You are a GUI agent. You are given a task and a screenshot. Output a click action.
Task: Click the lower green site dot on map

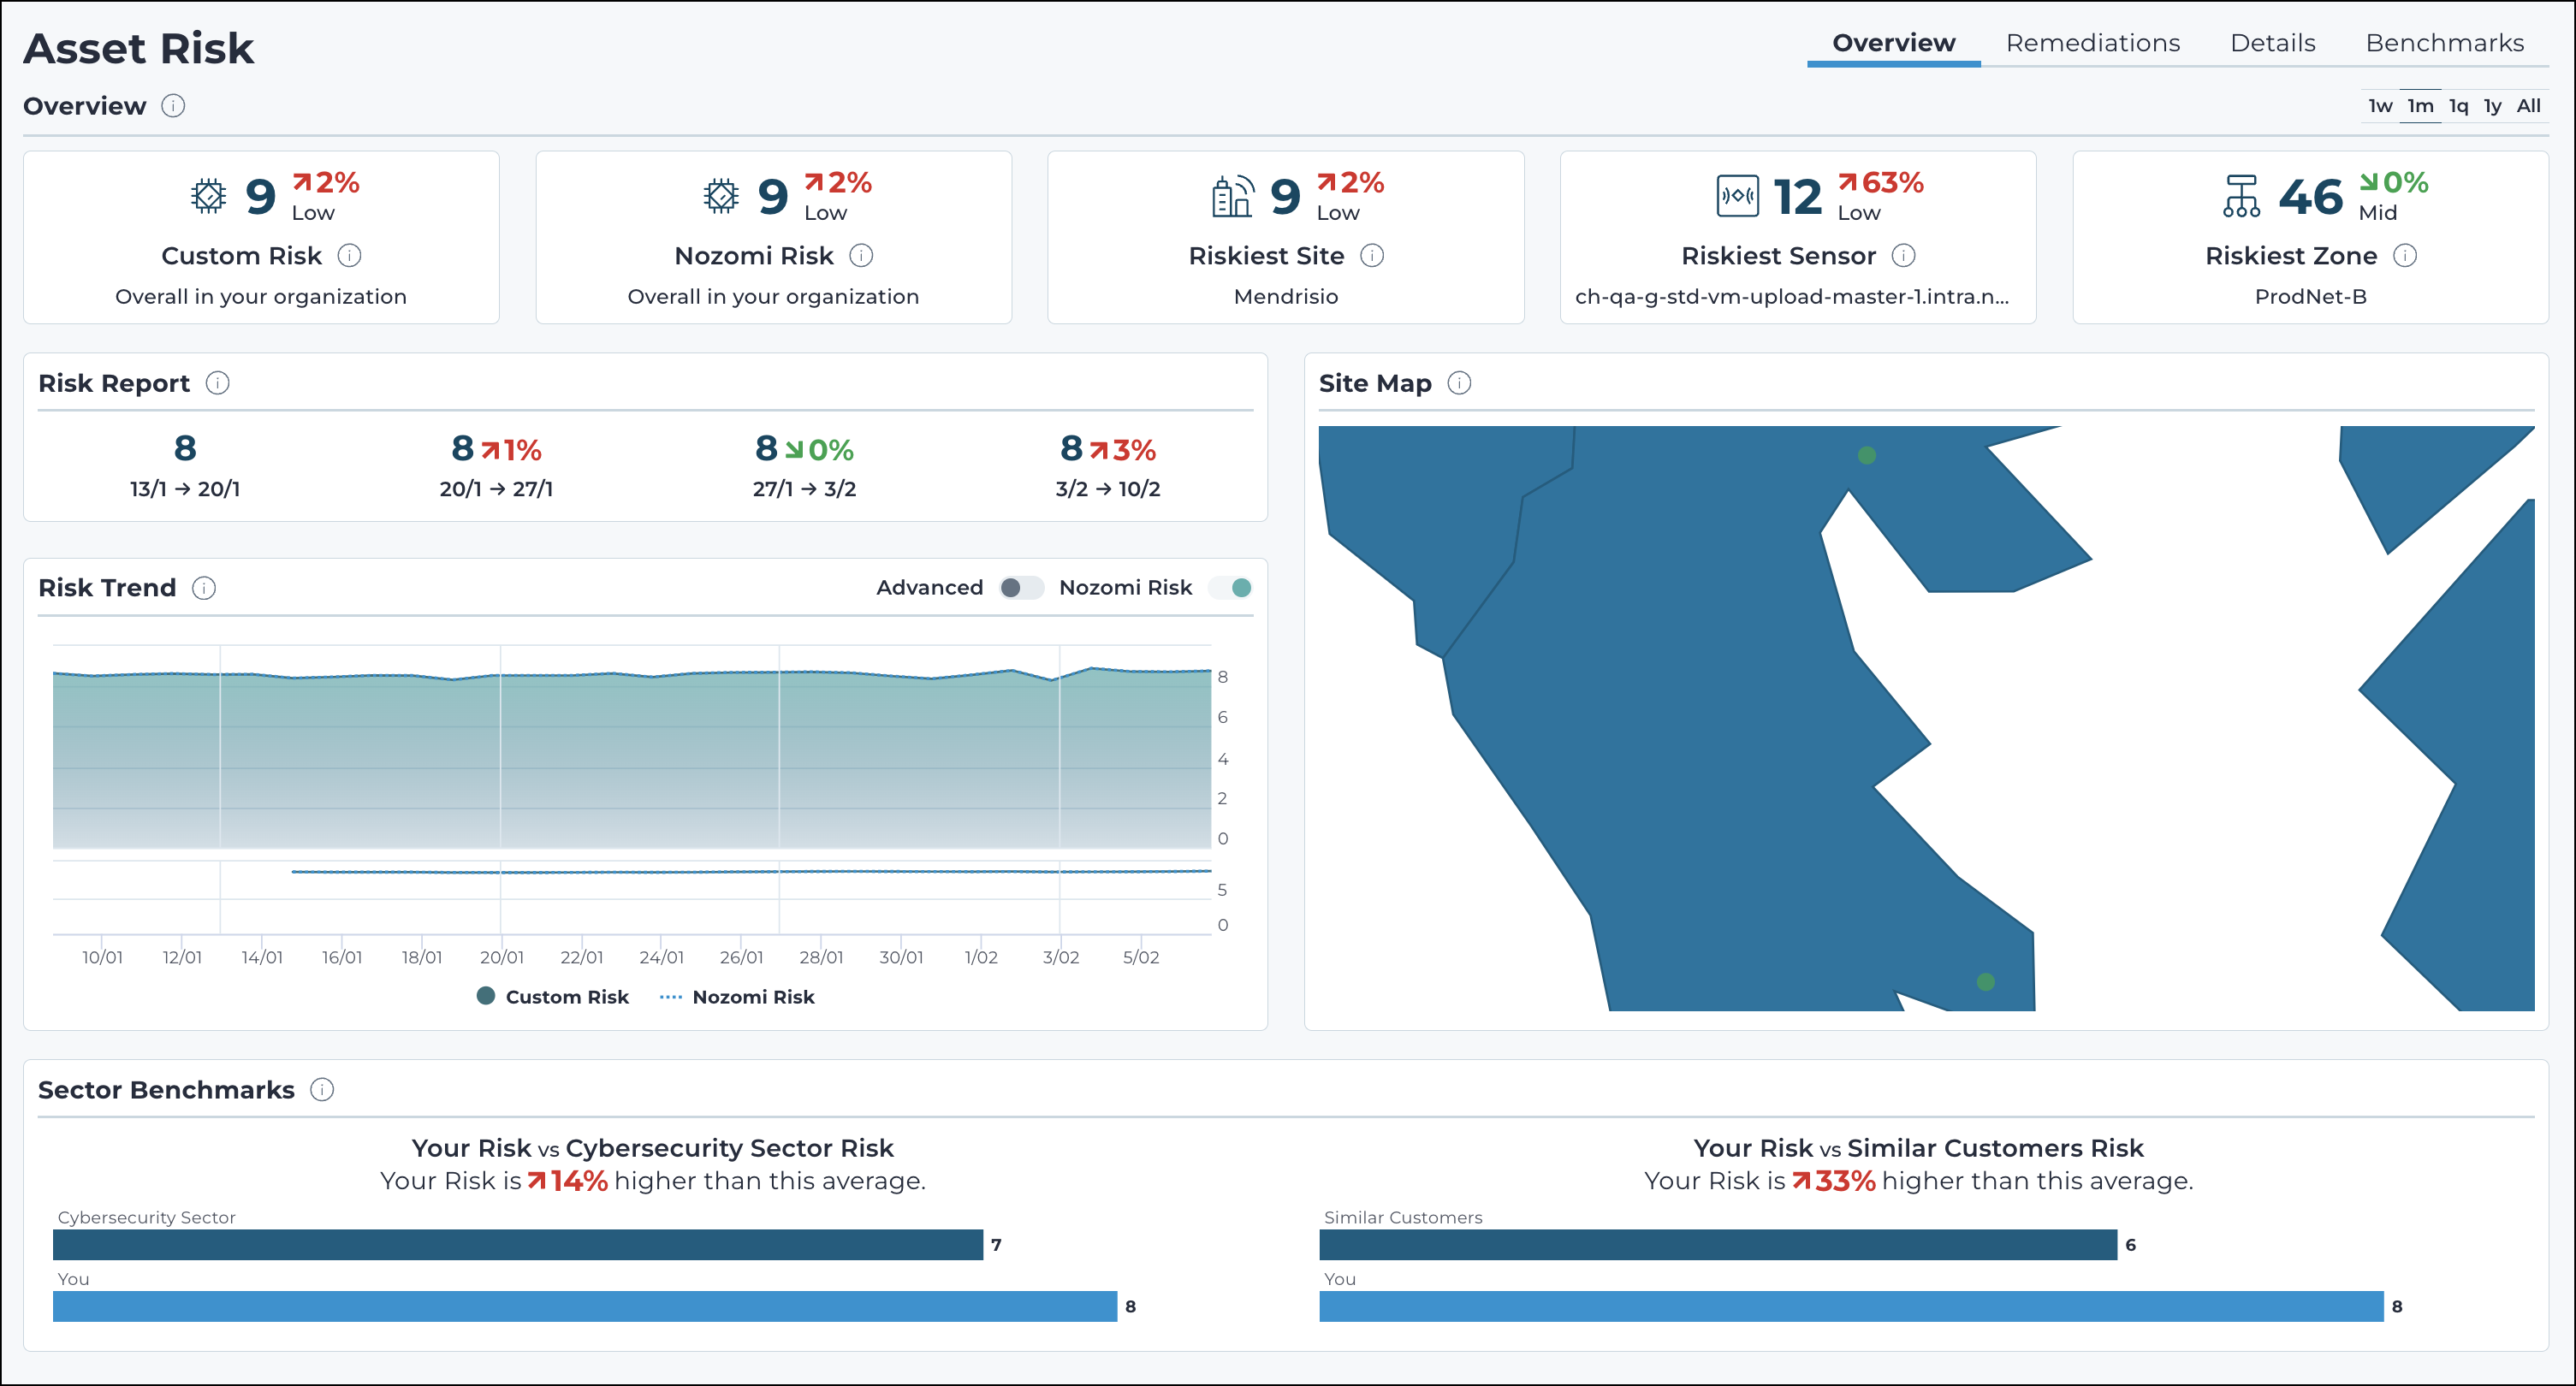pos(1986,982)
